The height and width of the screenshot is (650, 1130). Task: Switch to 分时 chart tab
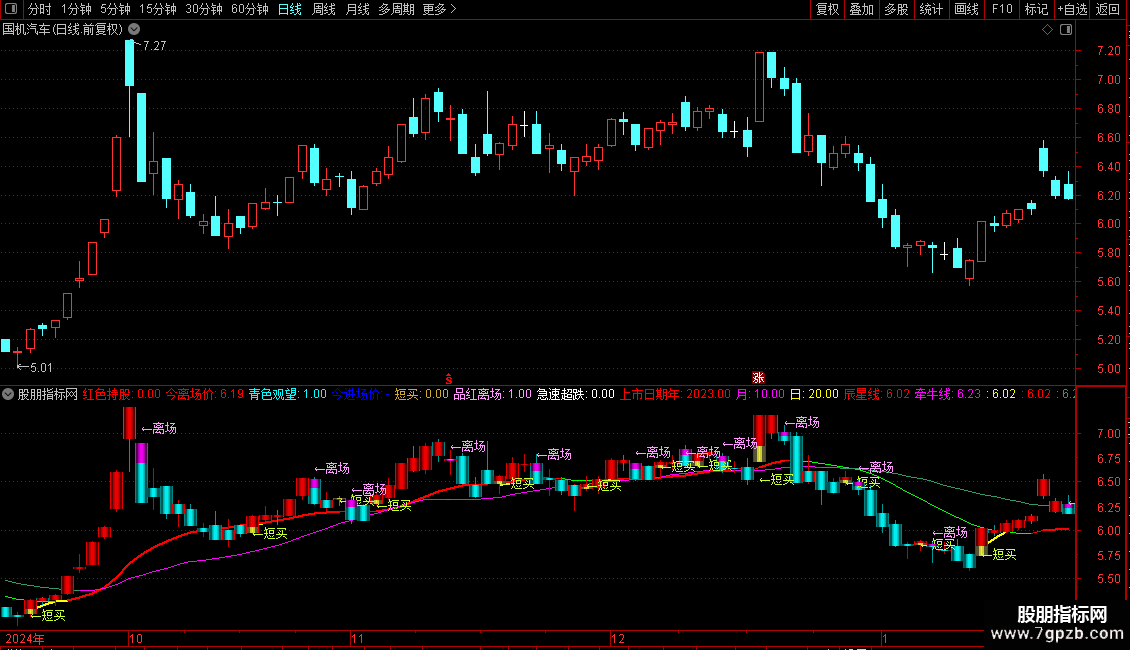[40, 9]
